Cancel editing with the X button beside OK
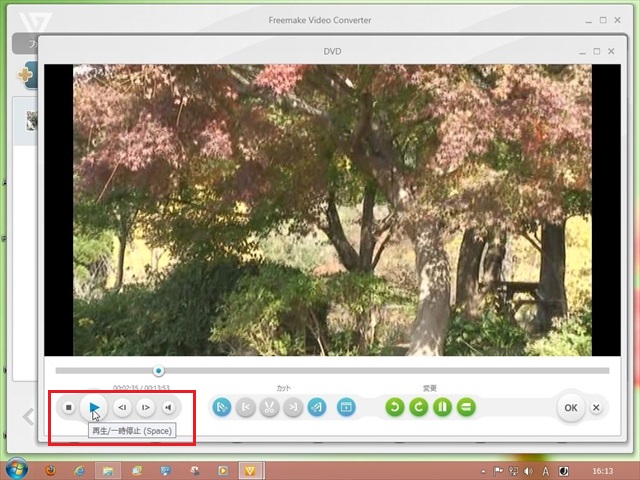Image resolution: width=640 pixels, height=480 pixels. click(x=596, y=407)
